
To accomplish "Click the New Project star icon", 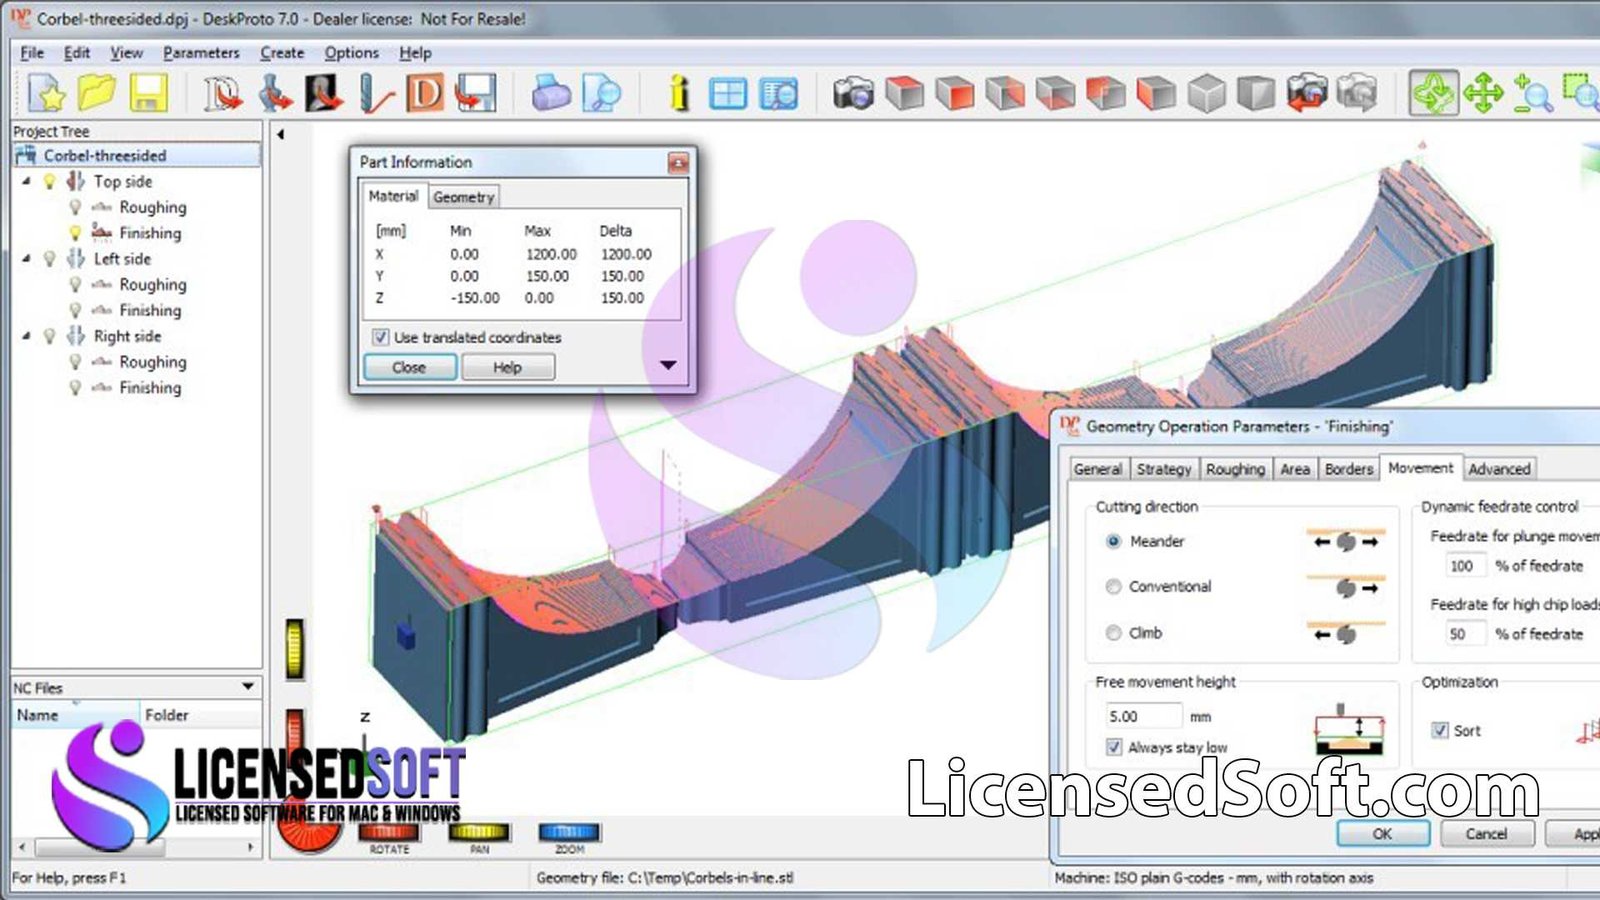I will tap(47, 94).
